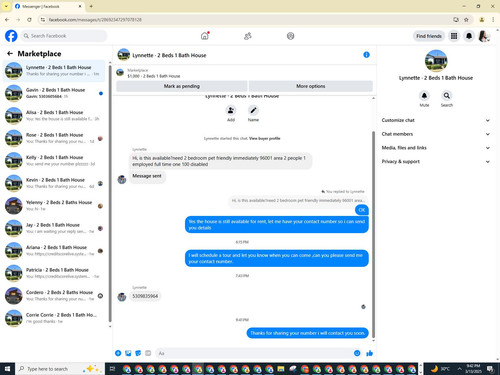This screenshot has width=500, height=375.
Task: Open Alisa - 2 Beds 1 Bath House chat
Action: pyautogui.click(x=54, y=116)
